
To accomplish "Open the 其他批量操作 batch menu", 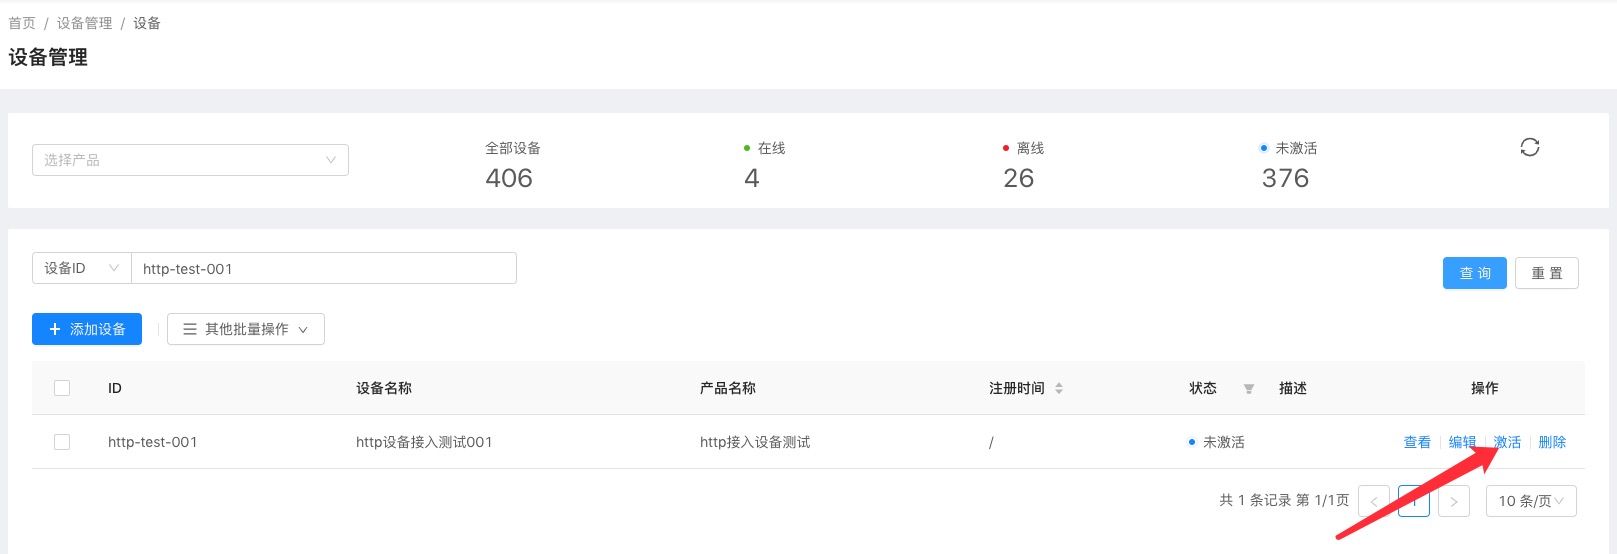I will (x=246, y=329).
